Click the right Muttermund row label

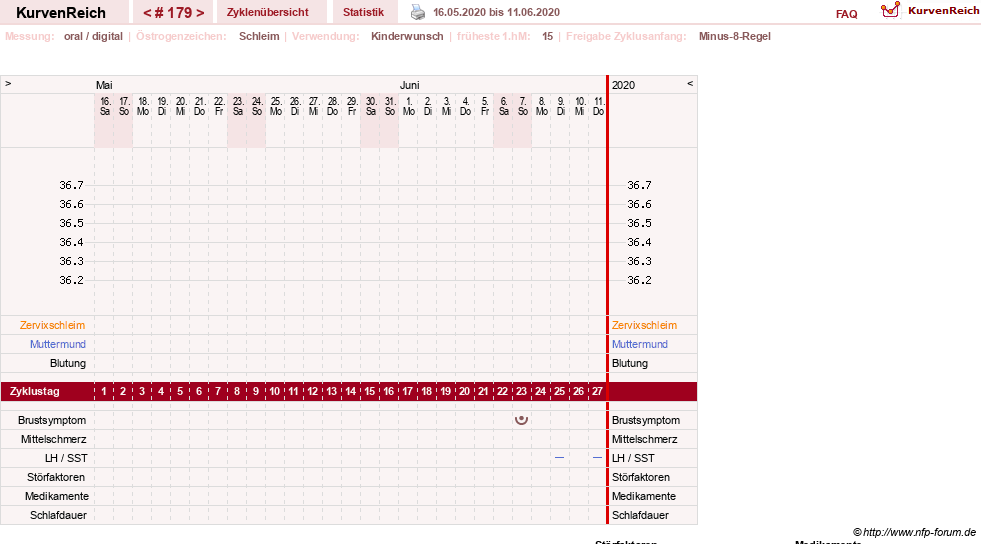639,344
